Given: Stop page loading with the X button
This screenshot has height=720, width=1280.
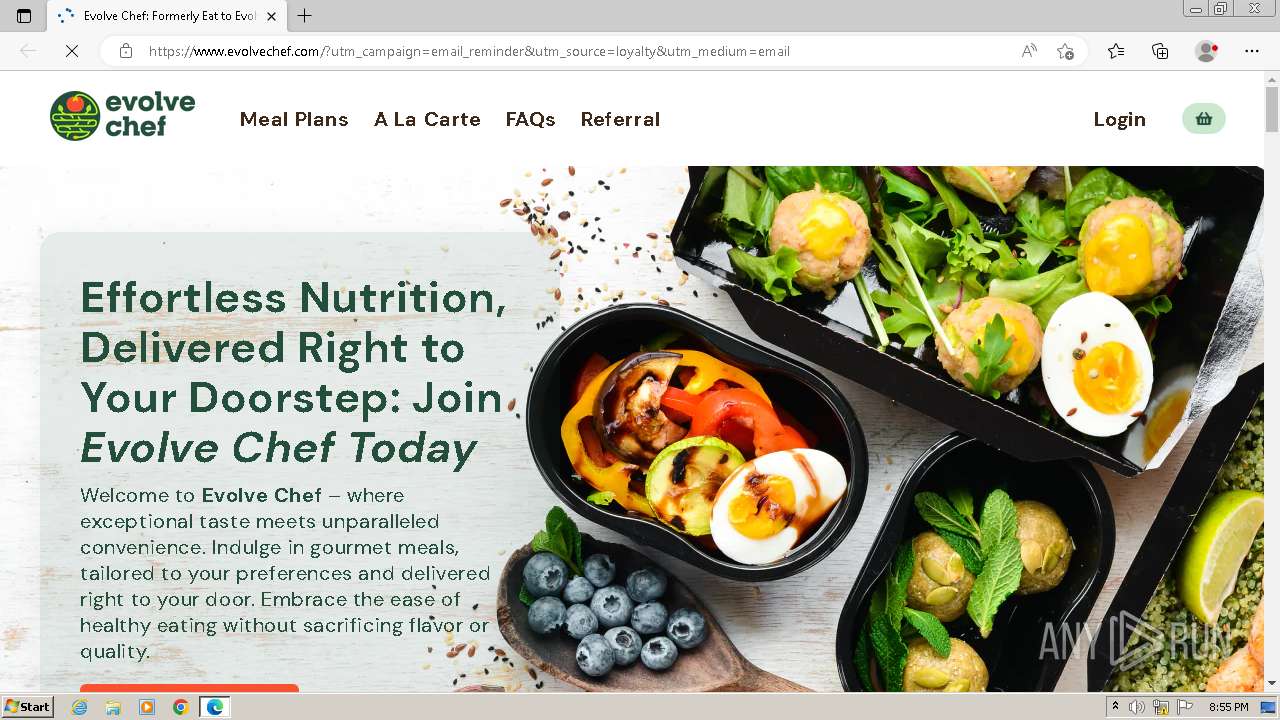Looking at the screenshot, I should (x=72, y=51).
